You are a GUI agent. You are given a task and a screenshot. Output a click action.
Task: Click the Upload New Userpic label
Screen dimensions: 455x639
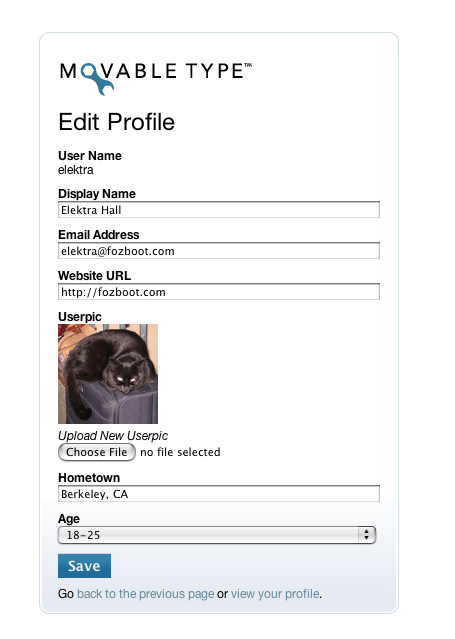click(x=113, y=436)
